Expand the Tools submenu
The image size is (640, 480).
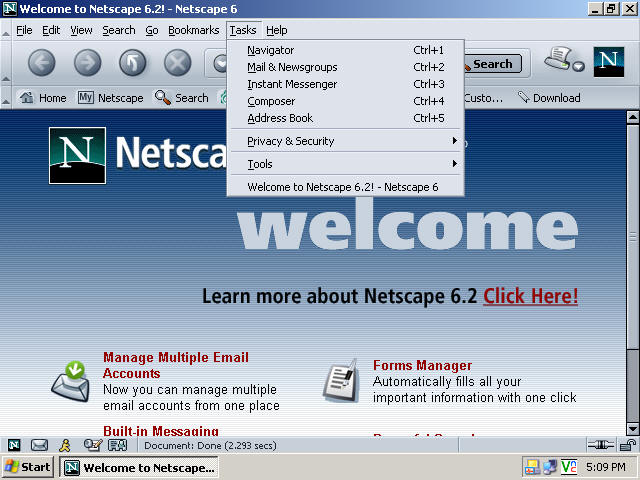pos(345,164)
